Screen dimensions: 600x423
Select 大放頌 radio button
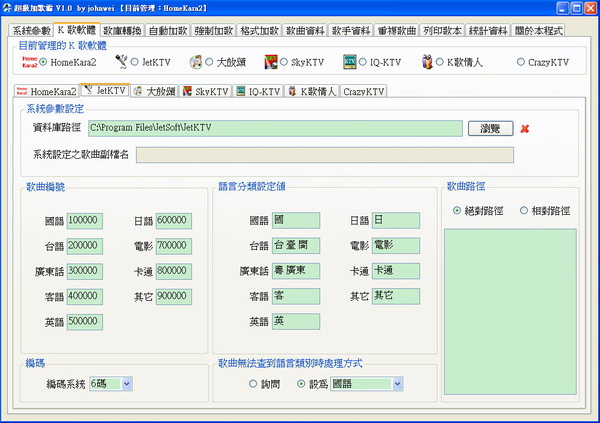pyautogui.click(x=209, y=62)
